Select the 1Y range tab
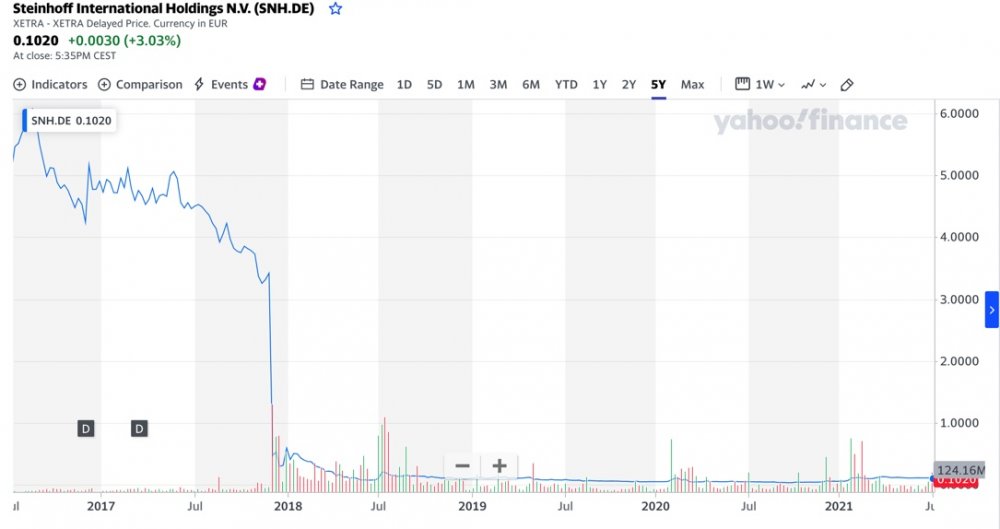Image resolution: width=1000 pixels, height=529 pixels. click(x=599, y=84)
